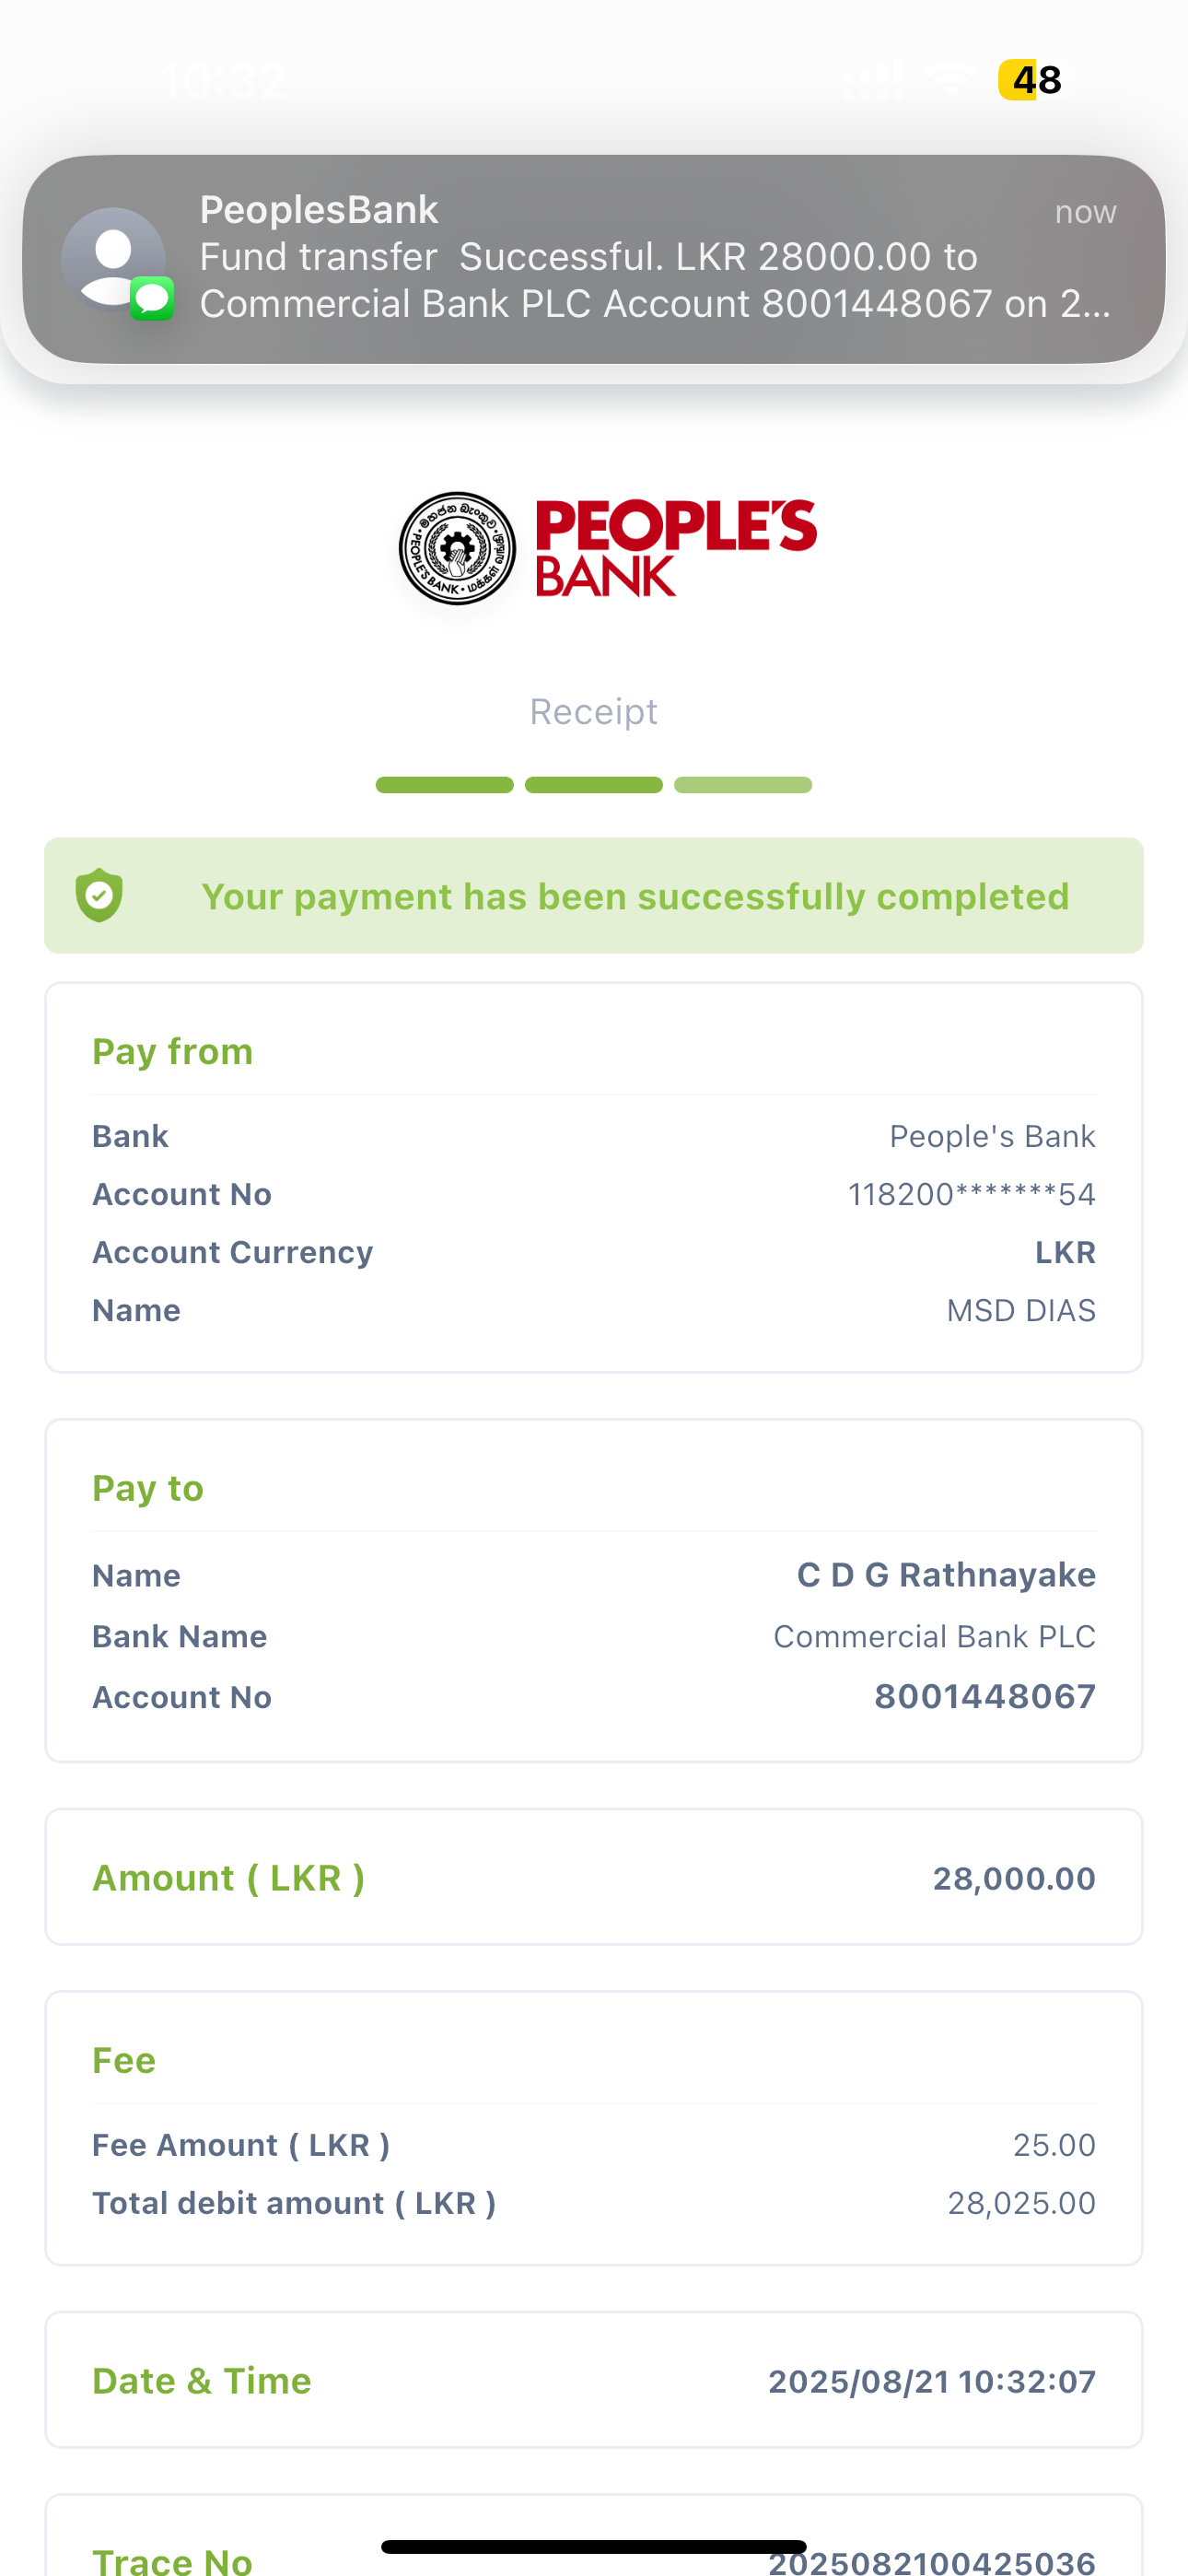
Task: Tap the Date & Time value 2025/08/21
Action: coord(931,2381)
